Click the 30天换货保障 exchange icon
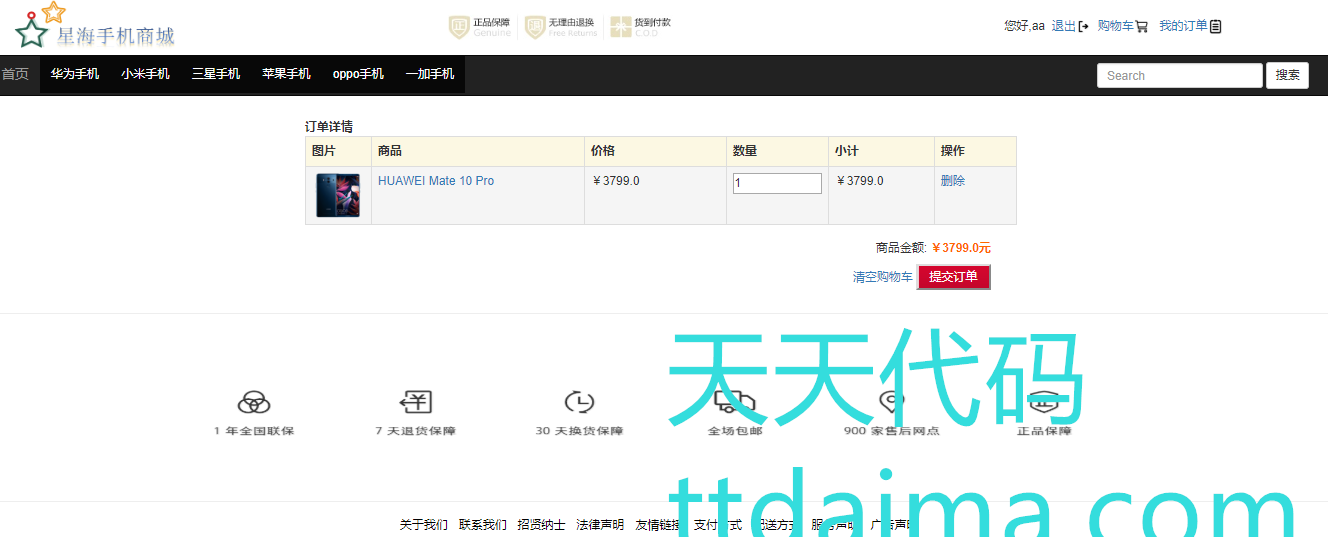1328x537 pixels. 579,402
